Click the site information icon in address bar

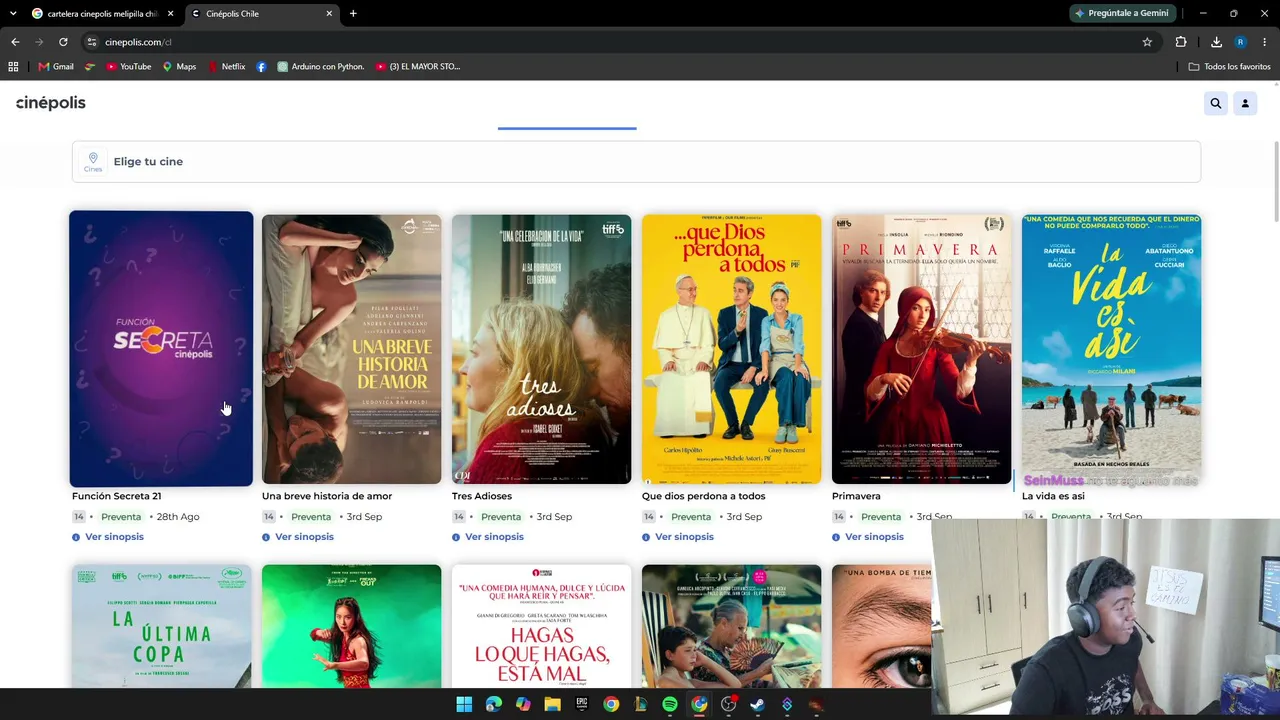click(x=91, y=42)
